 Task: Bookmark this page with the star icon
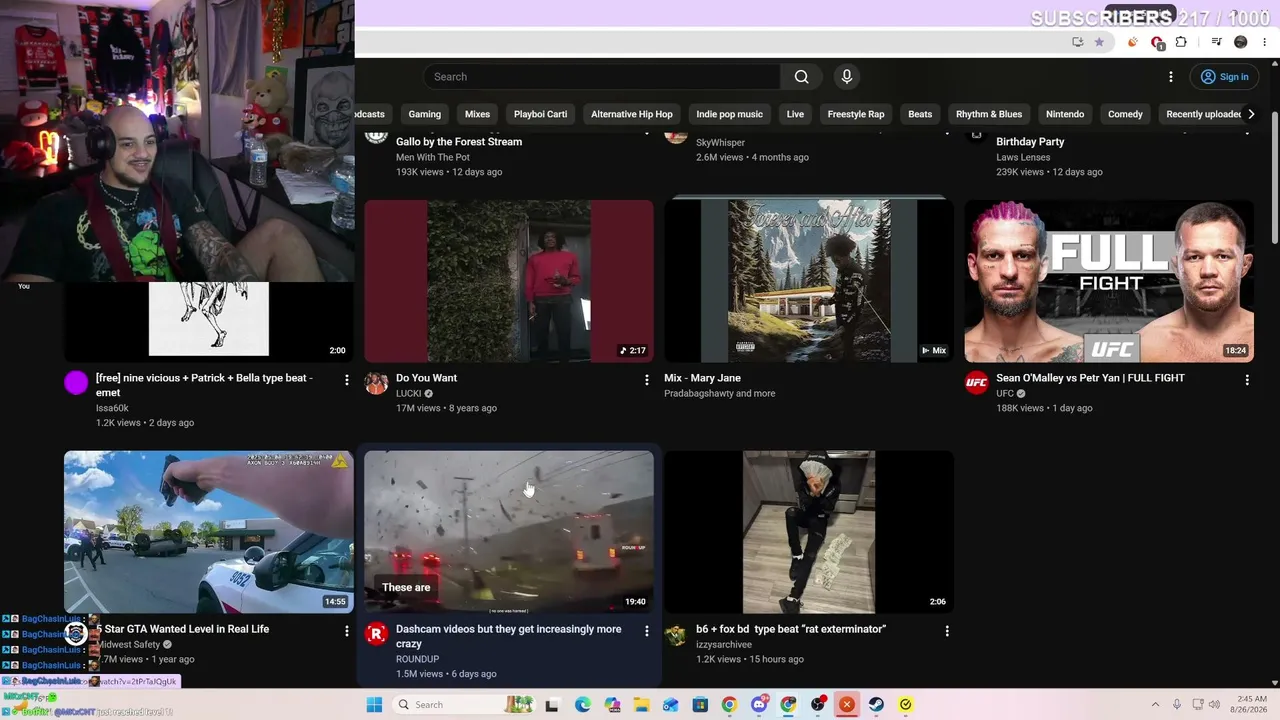pos(1099,42)
